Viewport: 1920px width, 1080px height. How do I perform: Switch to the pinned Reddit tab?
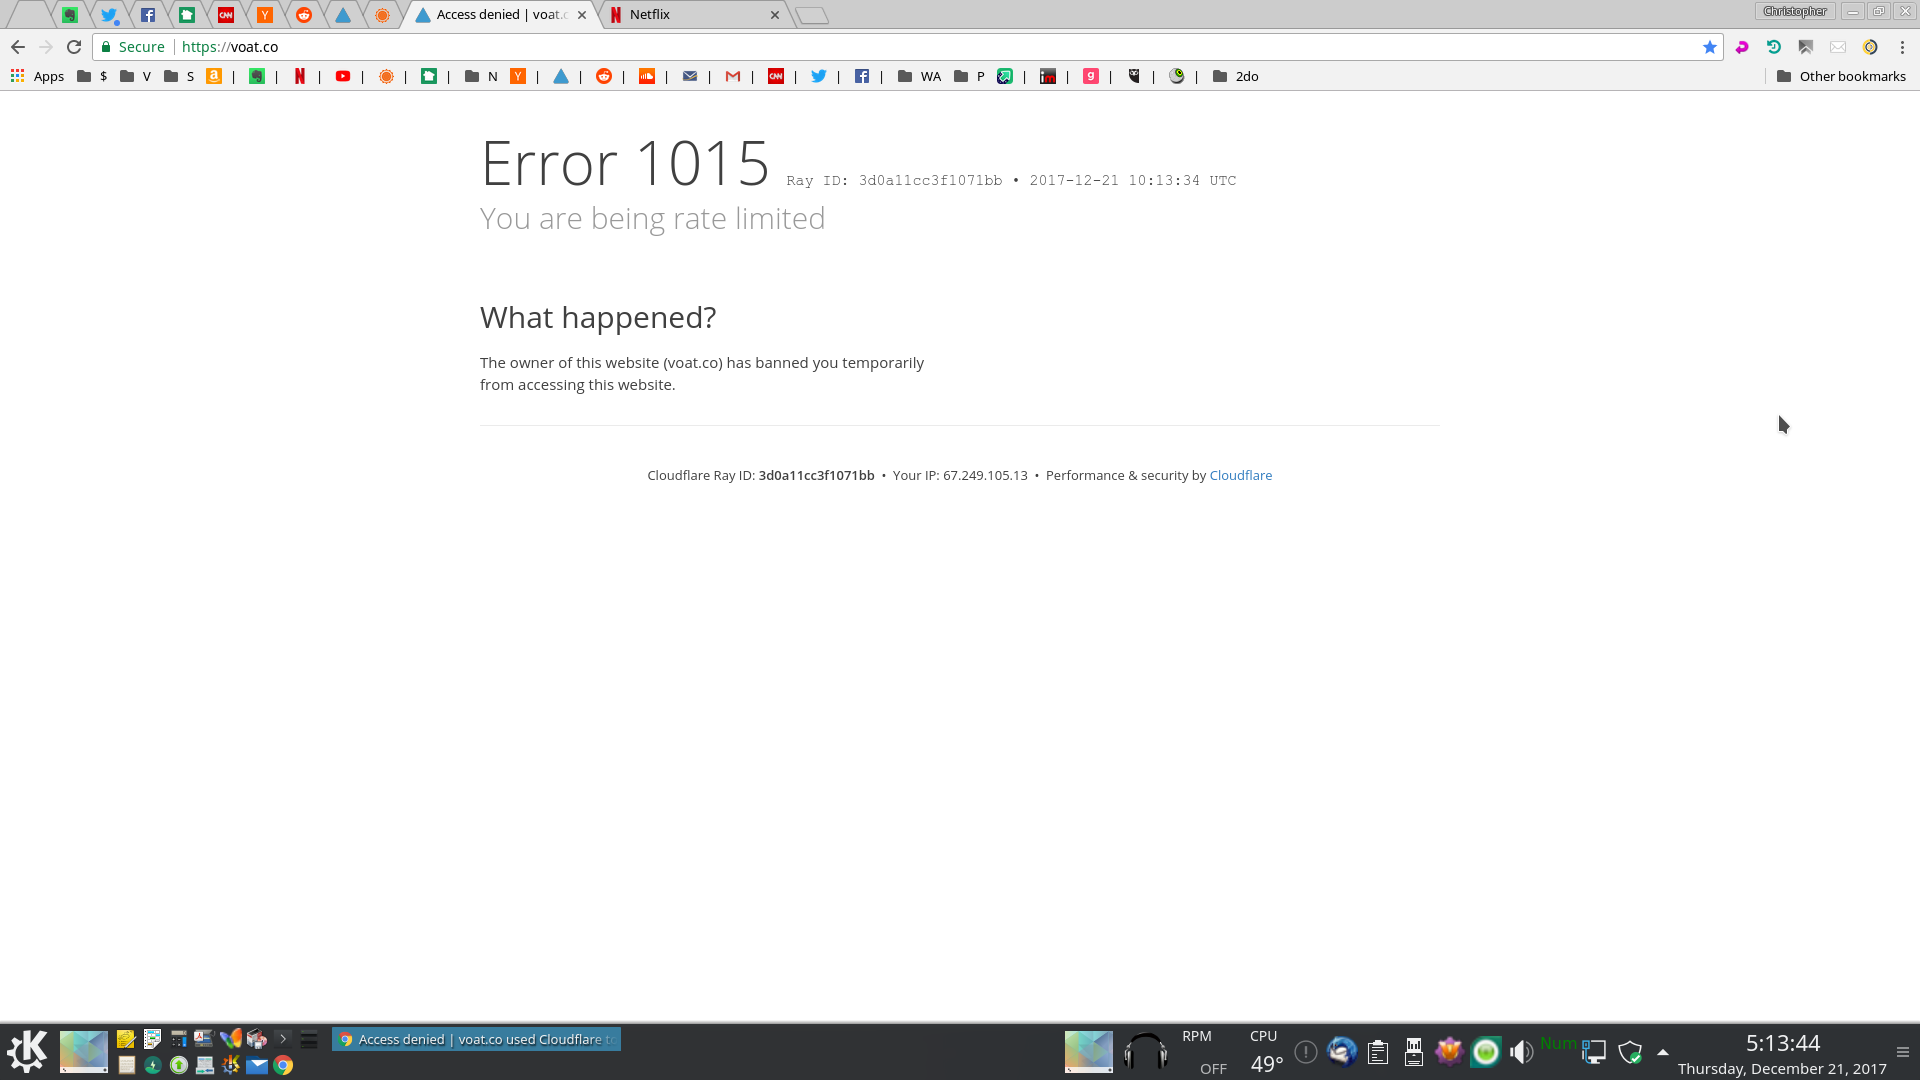click(x=304, y=15)
